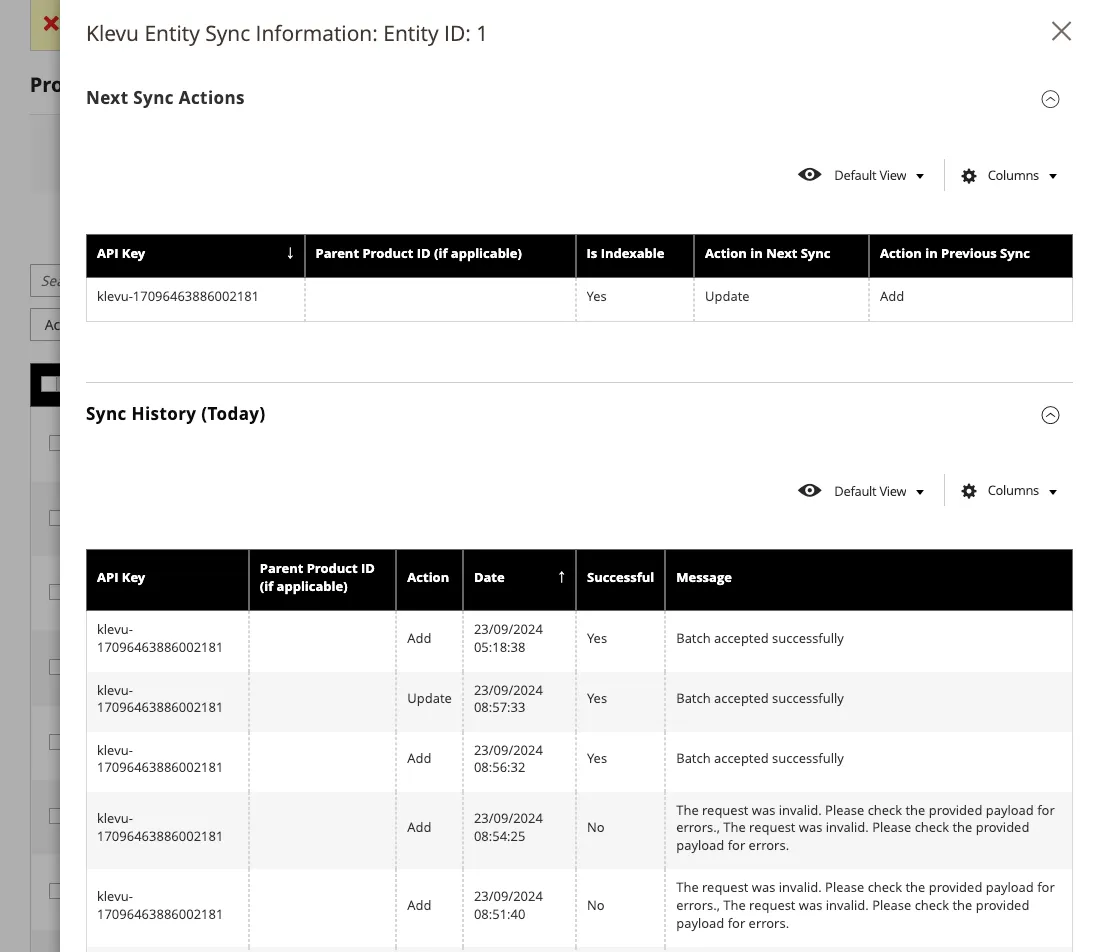Click the date 23/09/2024 08:56:32

click(x=508, y=759)
